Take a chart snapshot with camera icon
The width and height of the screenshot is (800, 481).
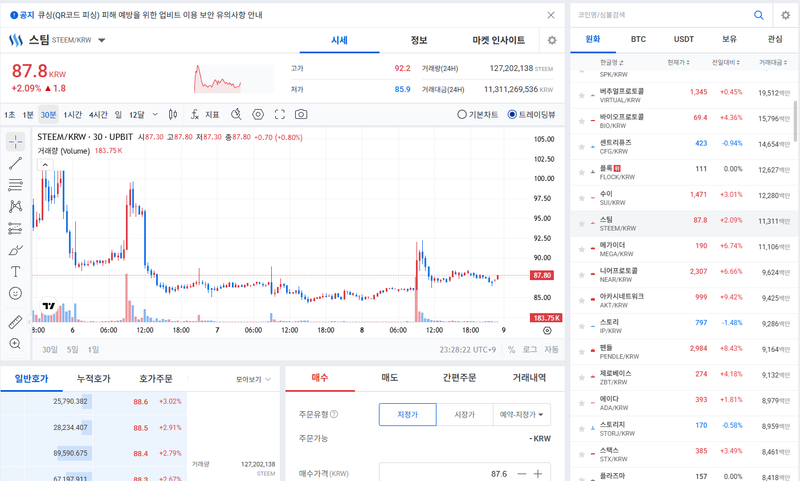pos(301,114)
